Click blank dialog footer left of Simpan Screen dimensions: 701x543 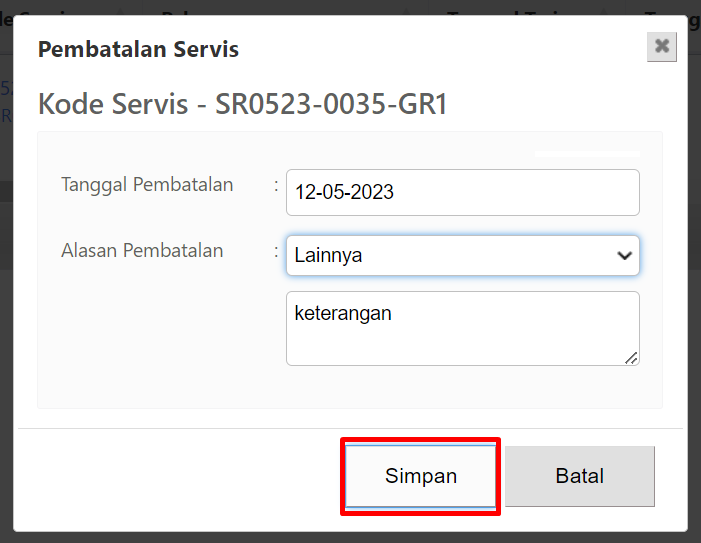click(179, 476)
